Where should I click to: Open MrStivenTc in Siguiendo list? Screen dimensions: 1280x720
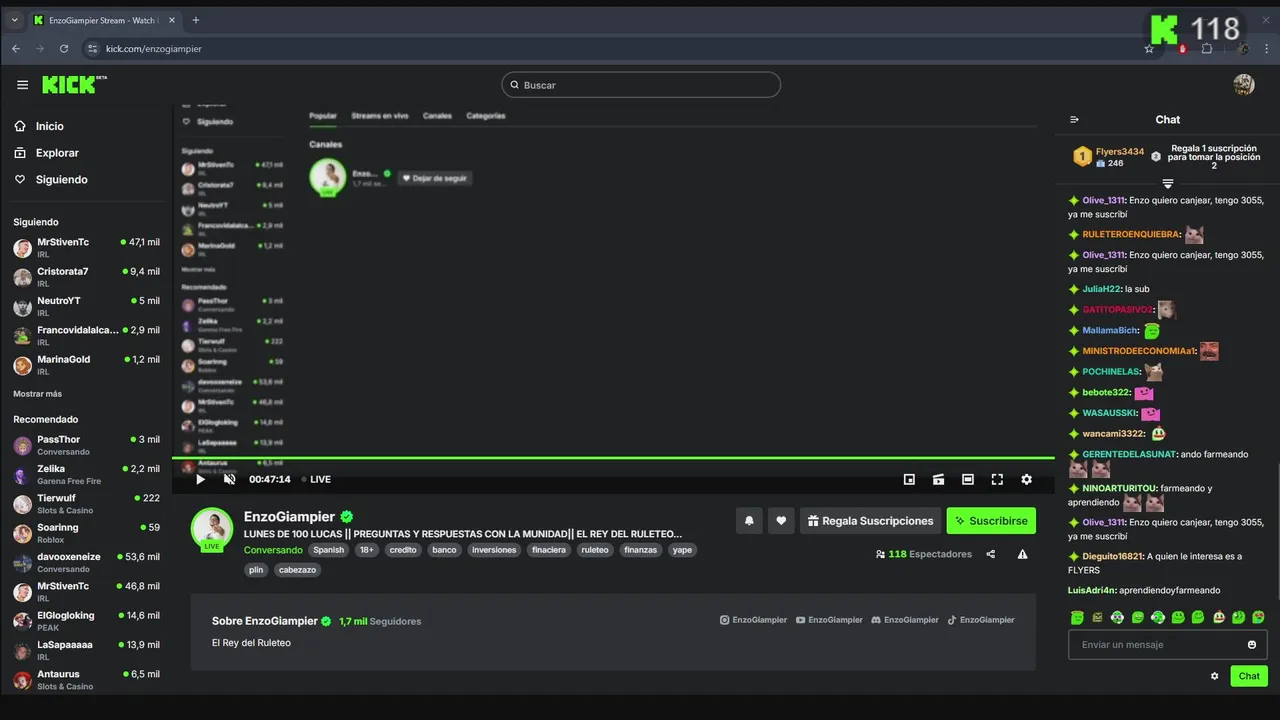tap(87, 247)
